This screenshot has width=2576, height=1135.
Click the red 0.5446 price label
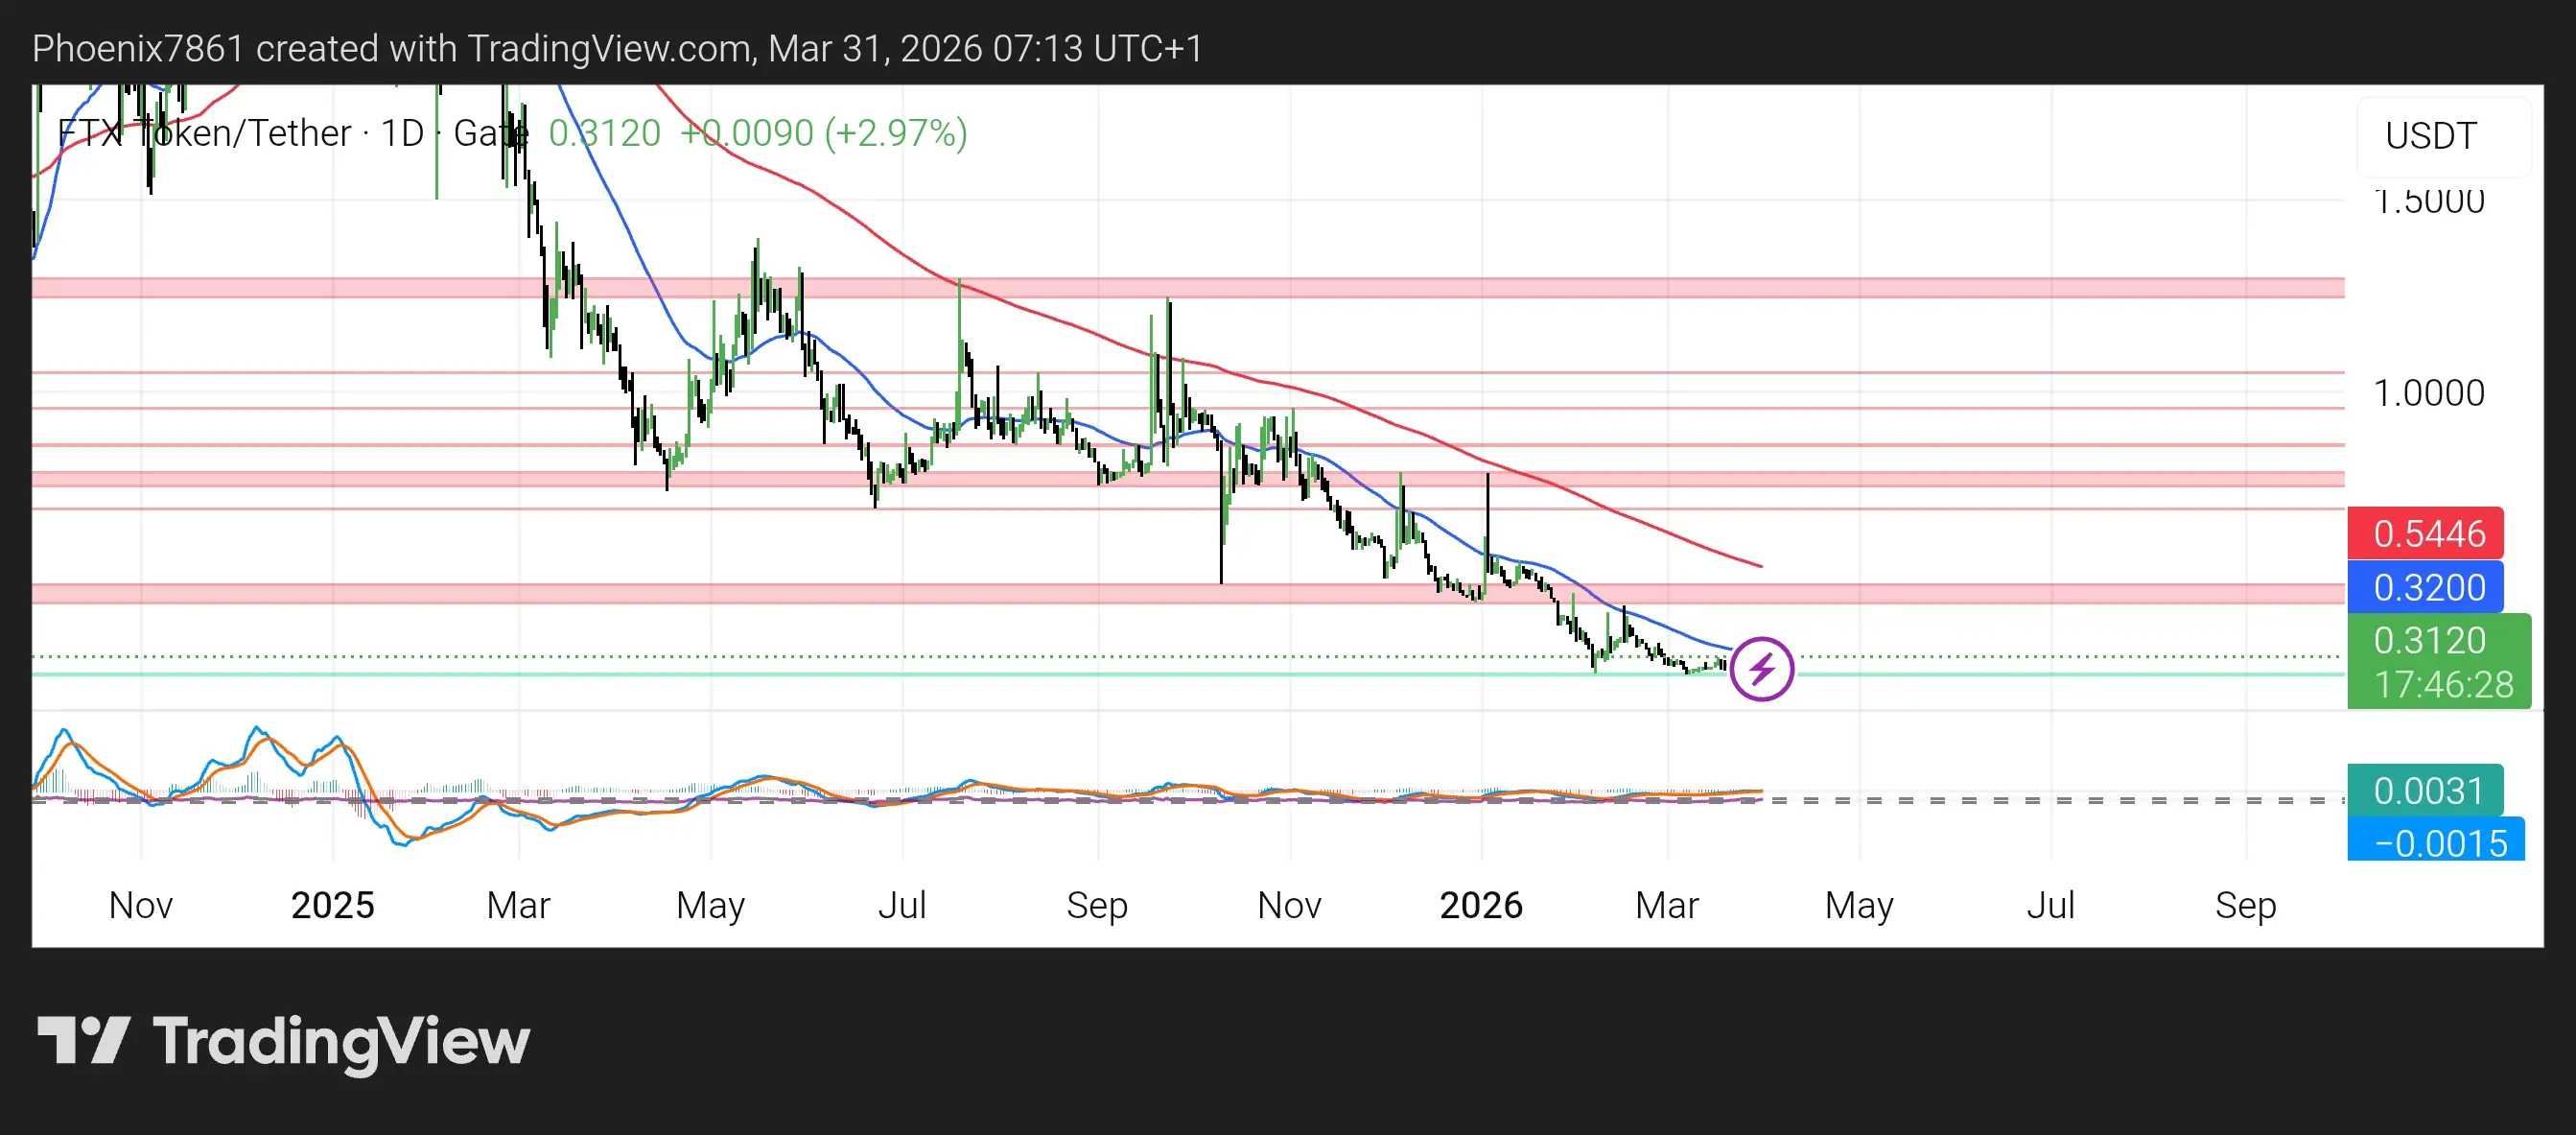2427,534
